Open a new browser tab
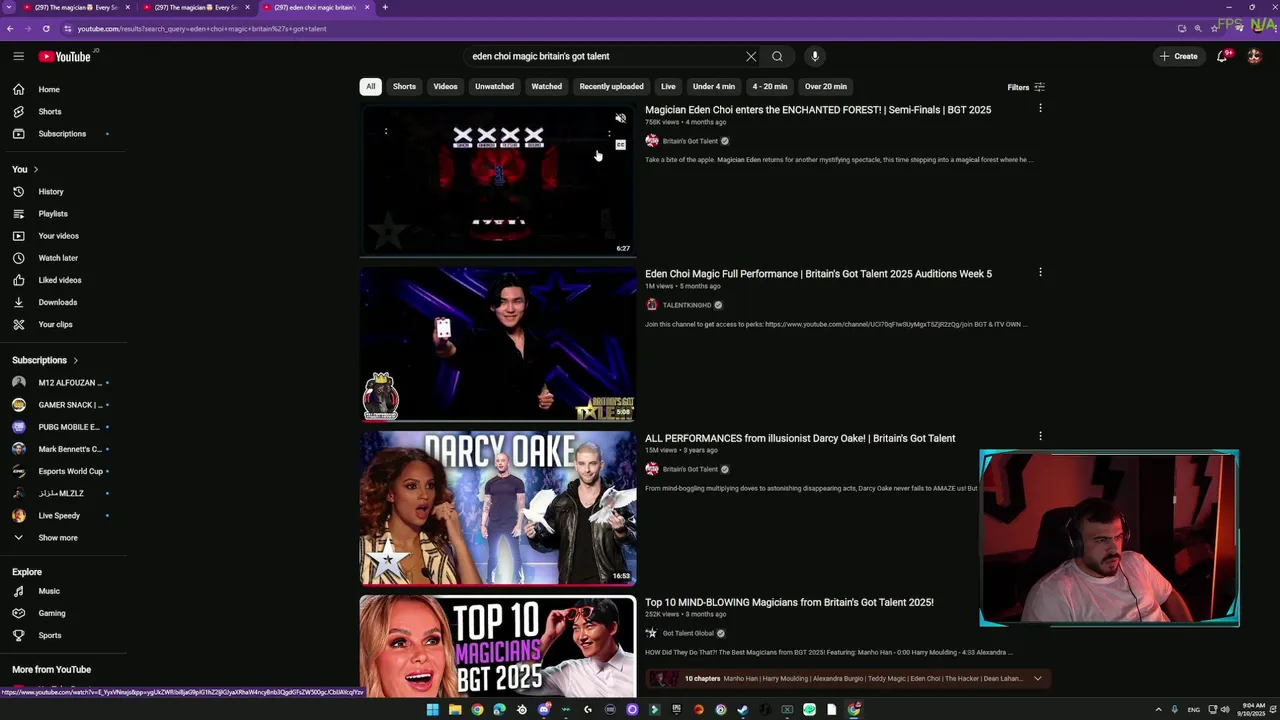1280x720 pixels. point(385,7)
